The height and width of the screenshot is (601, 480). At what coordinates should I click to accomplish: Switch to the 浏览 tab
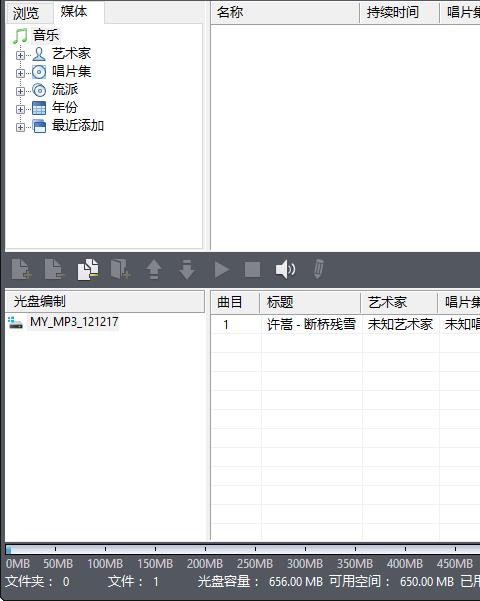click(x=26, y=13)
